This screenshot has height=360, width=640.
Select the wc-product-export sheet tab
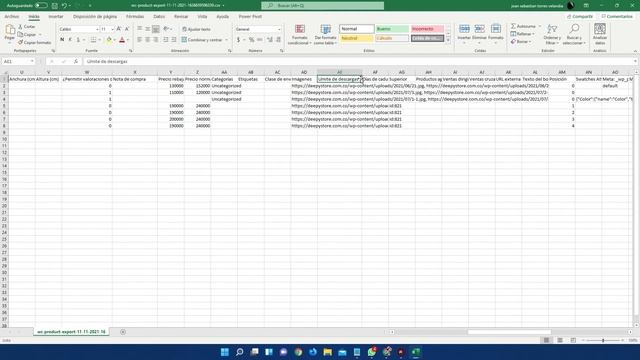[x=71, y=332]
